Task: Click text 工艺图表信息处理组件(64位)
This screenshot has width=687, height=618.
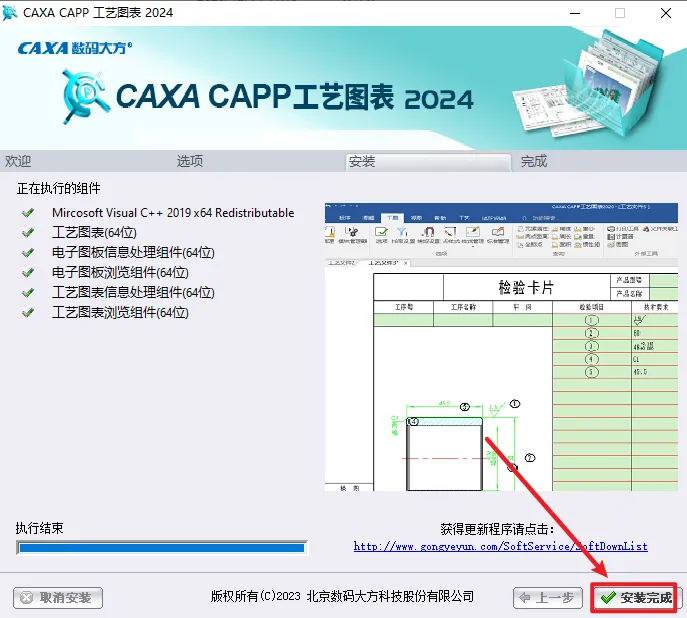Action: [133, 293]
